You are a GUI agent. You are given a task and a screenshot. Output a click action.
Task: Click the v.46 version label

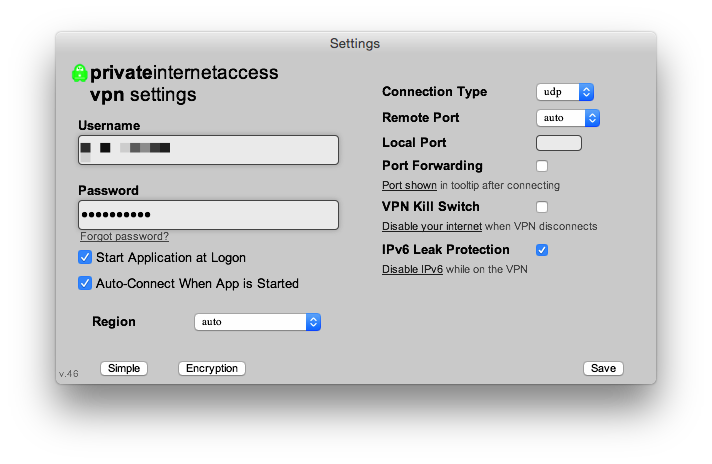point(69,374)
